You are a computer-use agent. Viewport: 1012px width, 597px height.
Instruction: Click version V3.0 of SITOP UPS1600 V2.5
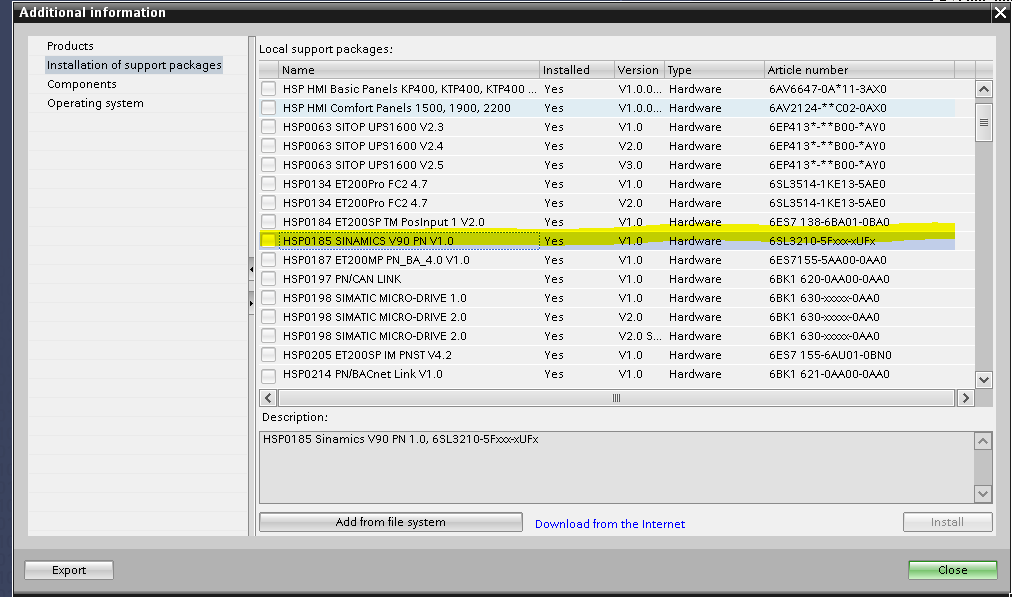point(630,165)
